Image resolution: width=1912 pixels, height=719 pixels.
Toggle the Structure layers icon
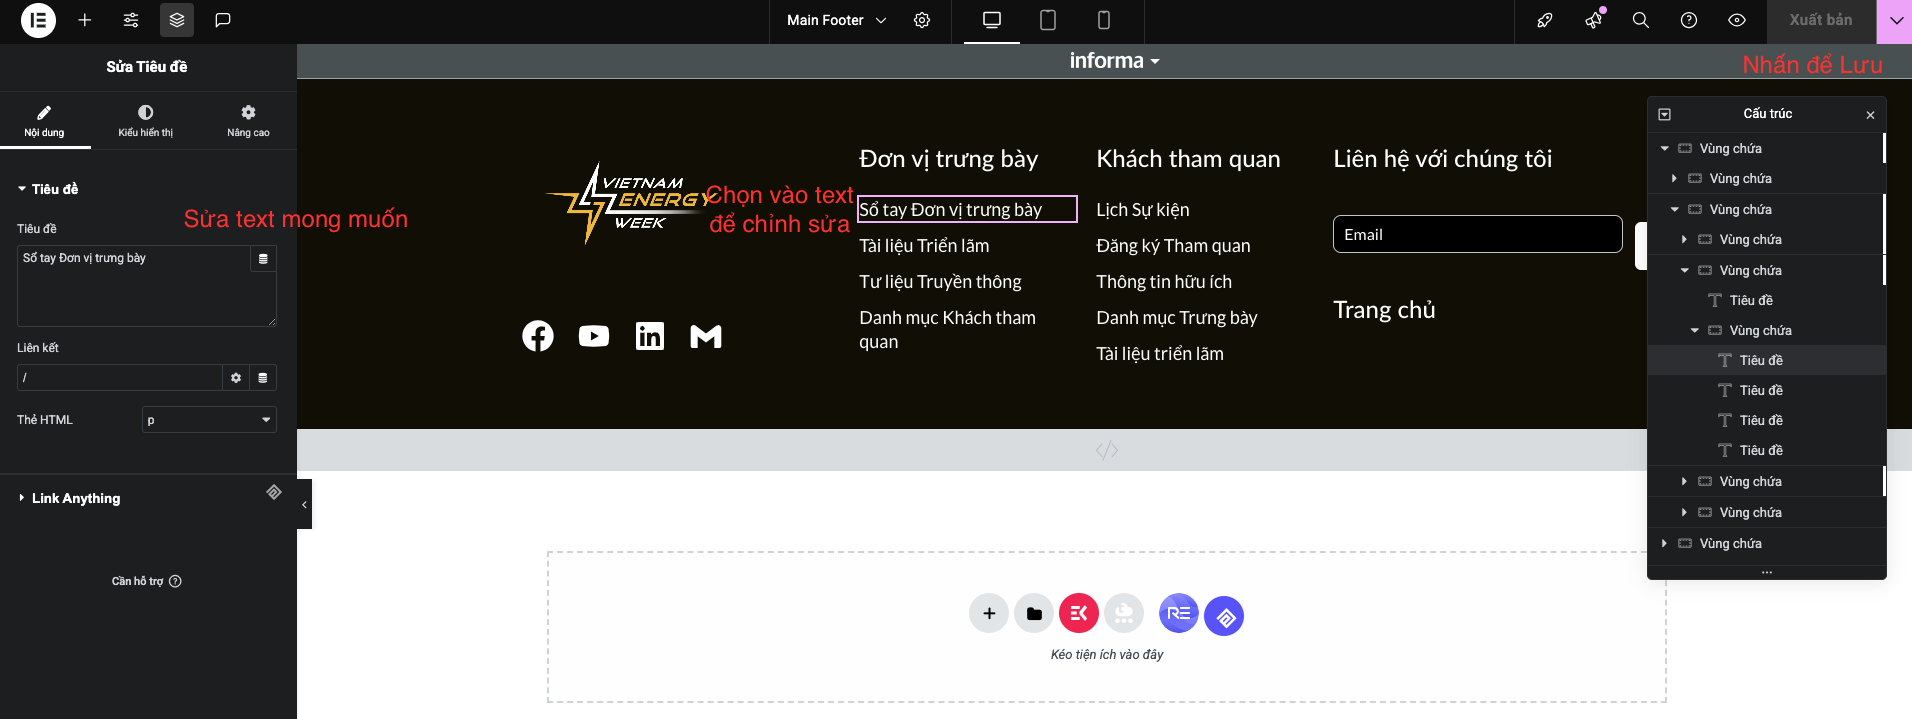coord(177,20)
